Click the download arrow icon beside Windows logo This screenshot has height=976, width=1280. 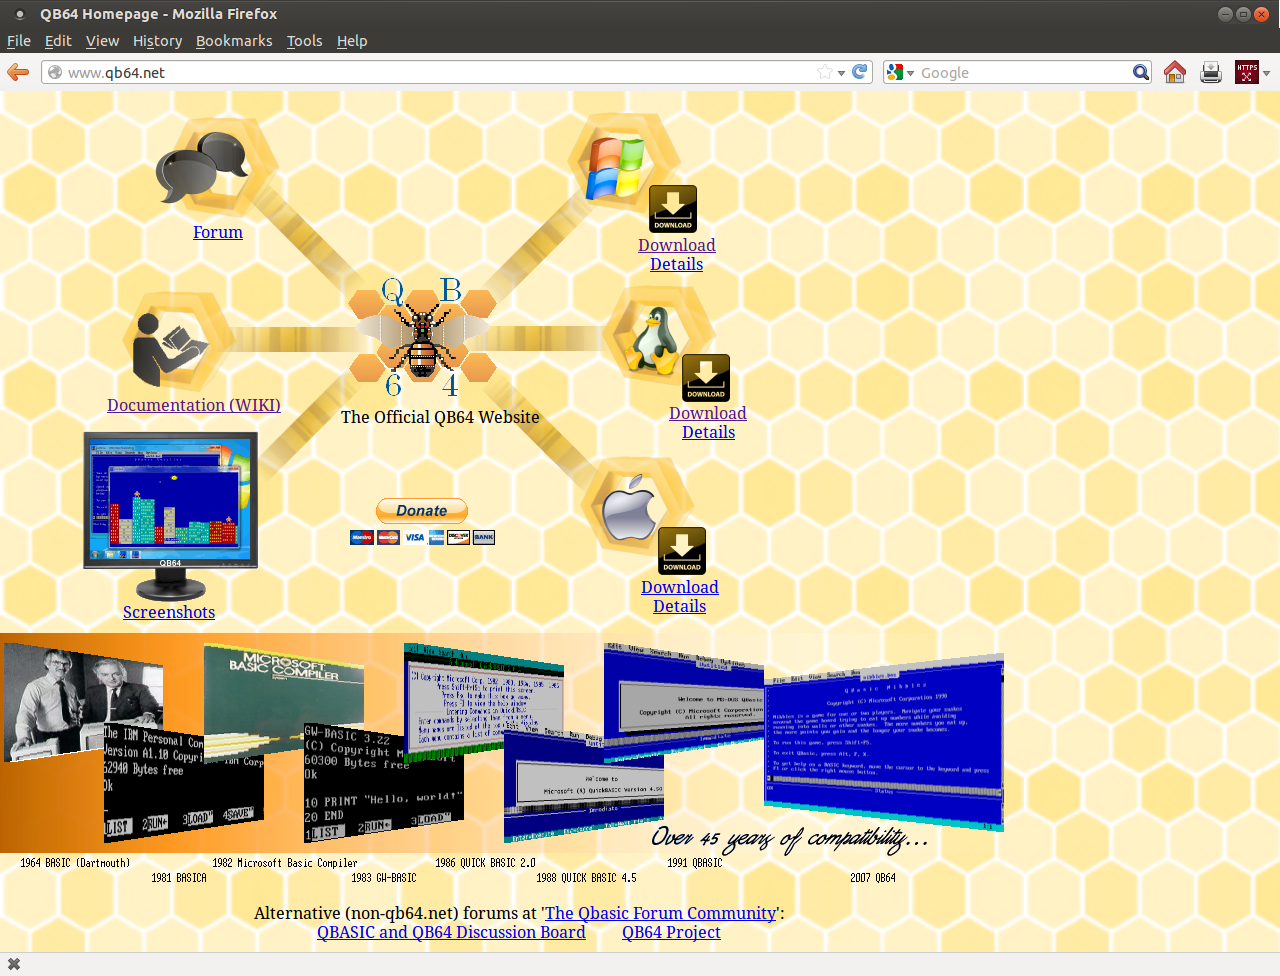click(673, 209)
